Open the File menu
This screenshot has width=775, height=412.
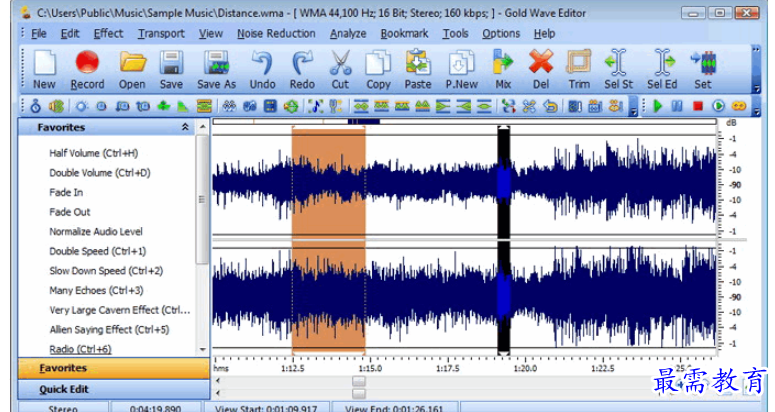click(39, 34)
